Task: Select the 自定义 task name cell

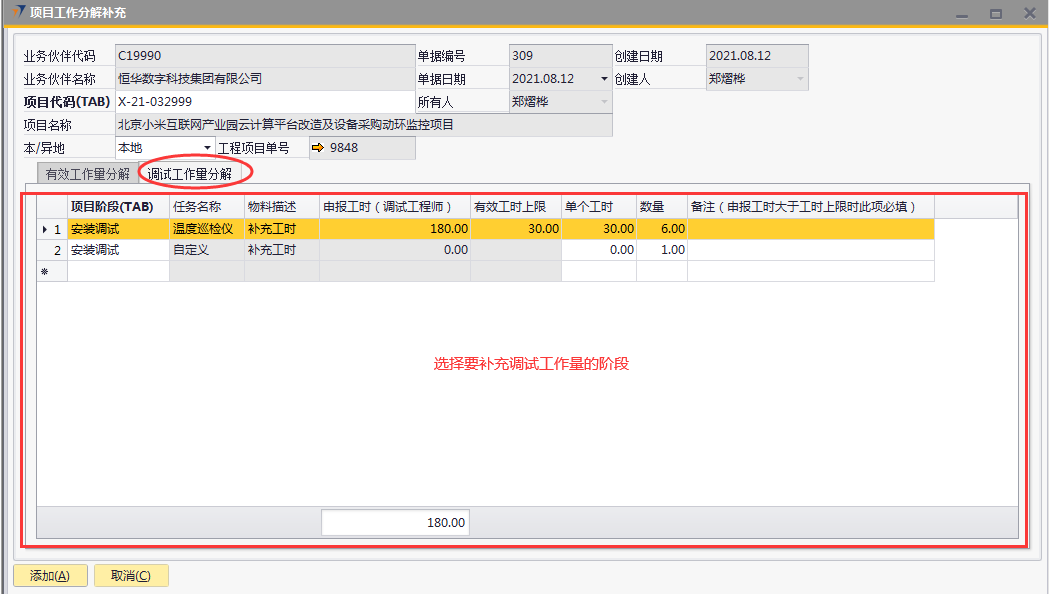Action: pos(206,250)
